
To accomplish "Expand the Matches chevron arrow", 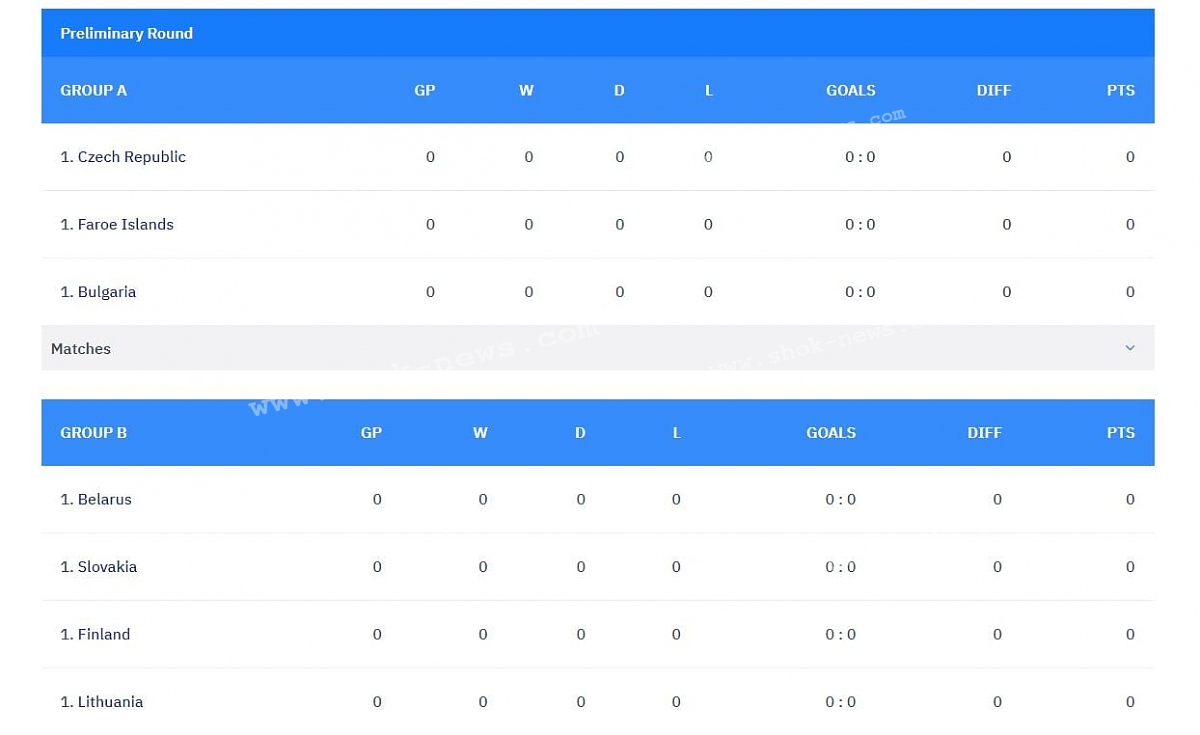I will point(1130,348).
